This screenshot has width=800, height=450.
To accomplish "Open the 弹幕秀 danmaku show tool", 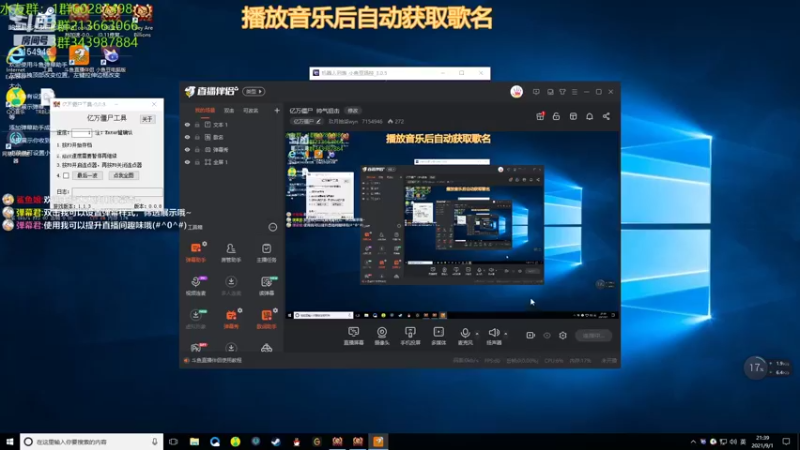I will click(231, 318).
